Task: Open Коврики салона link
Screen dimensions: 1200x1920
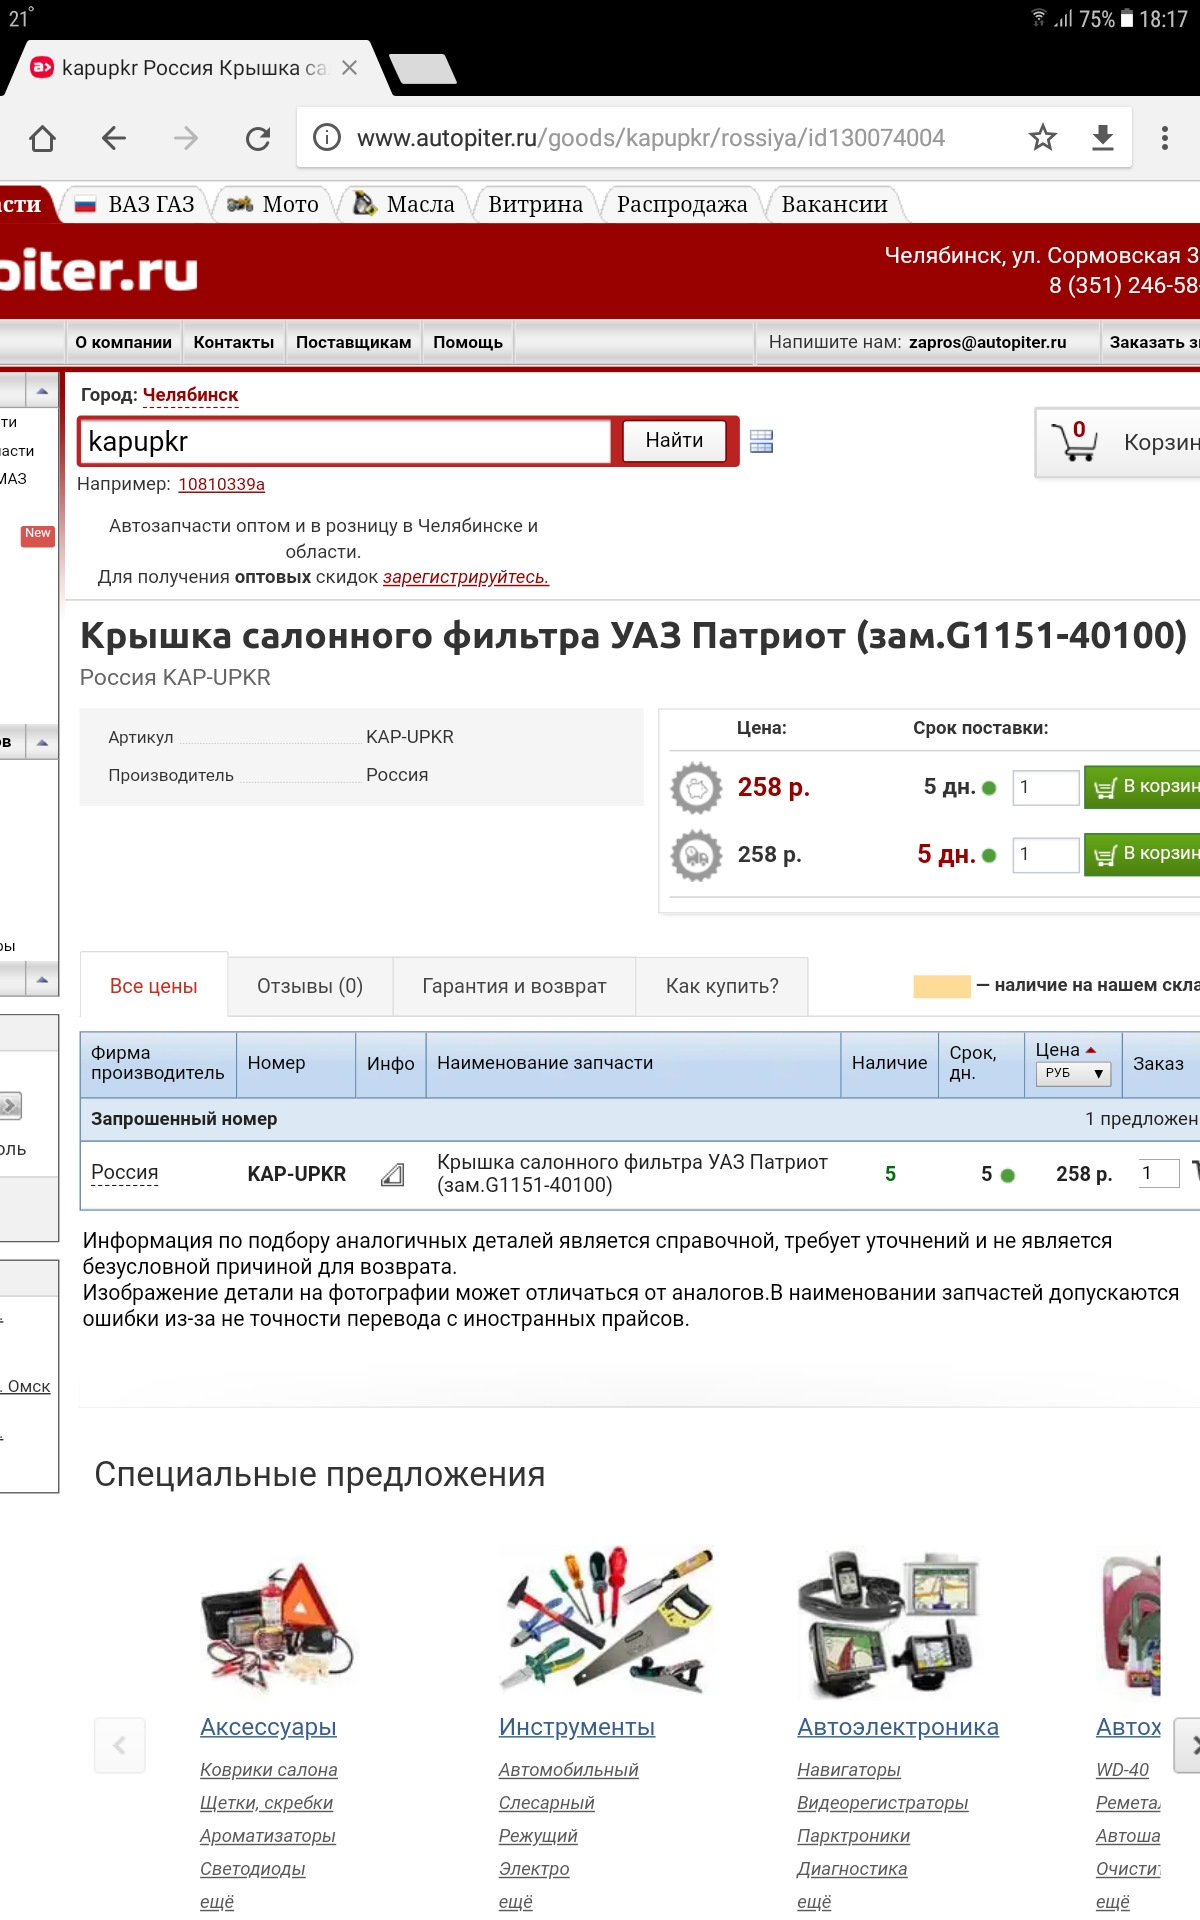Action: pos(268,1770)
